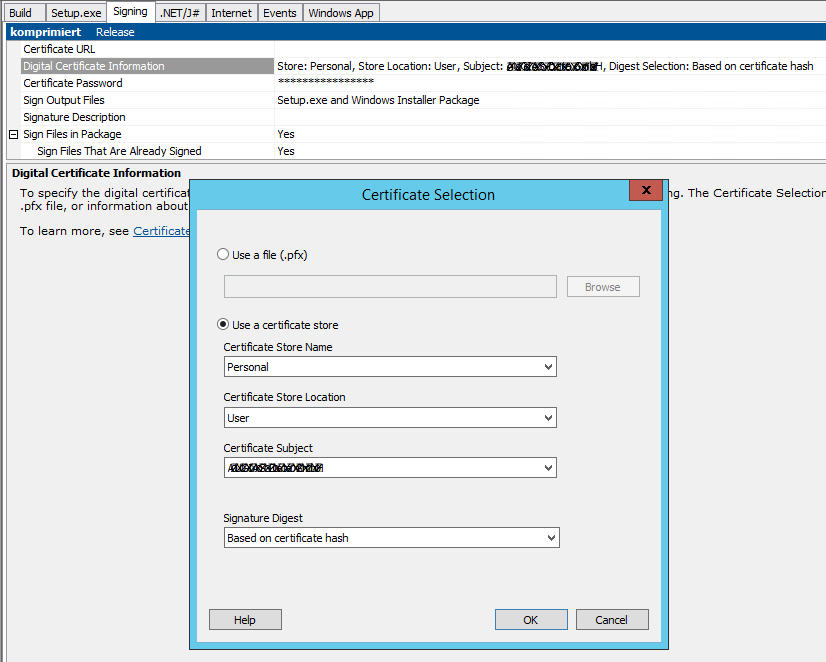
Task: Click the OK button
Action: [x=530, y=620]
